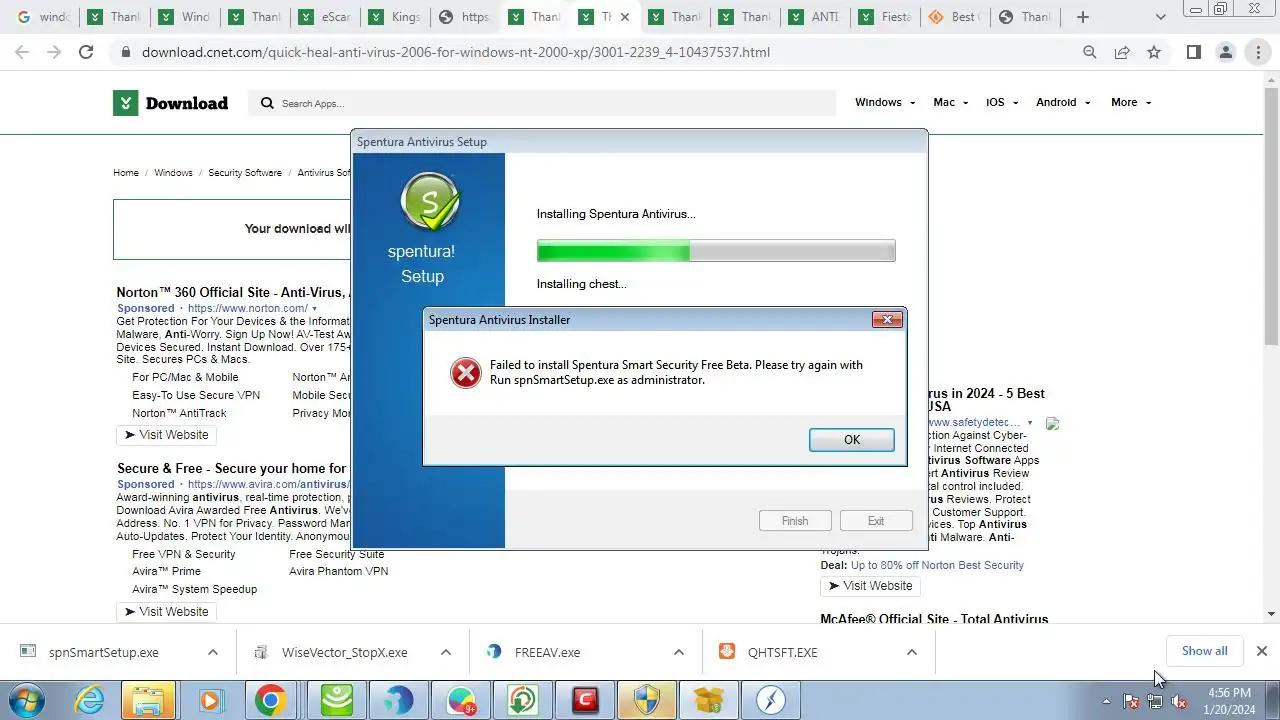Switch to the 'eScar' tab

(x=323, y=17)
